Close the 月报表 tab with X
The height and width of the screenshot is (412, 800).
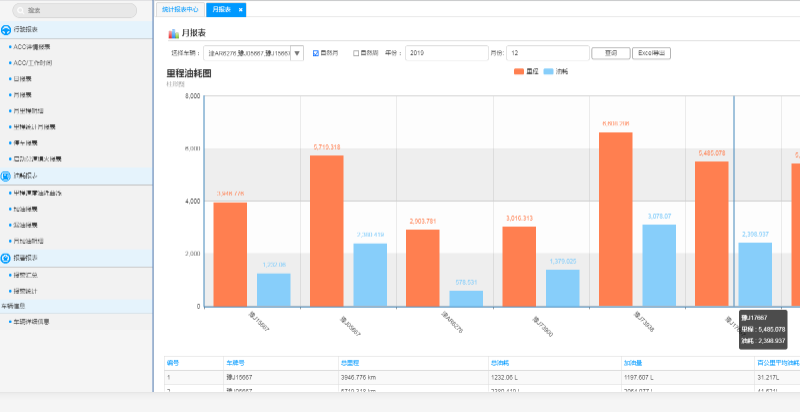[x=240, y=9]
